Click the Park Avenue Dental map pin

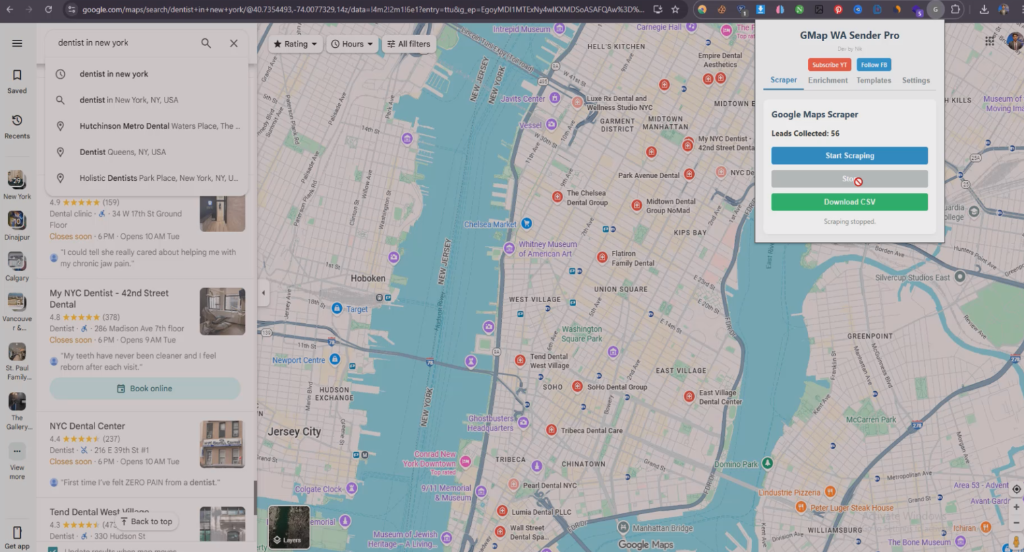point(689,174)
